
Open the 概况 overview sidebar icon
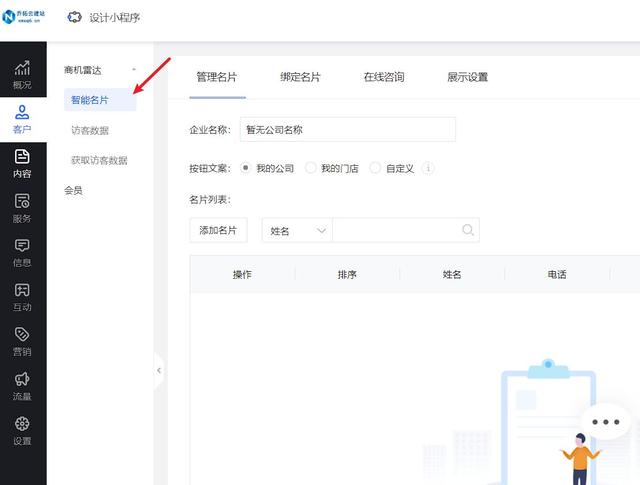[22, 74]
